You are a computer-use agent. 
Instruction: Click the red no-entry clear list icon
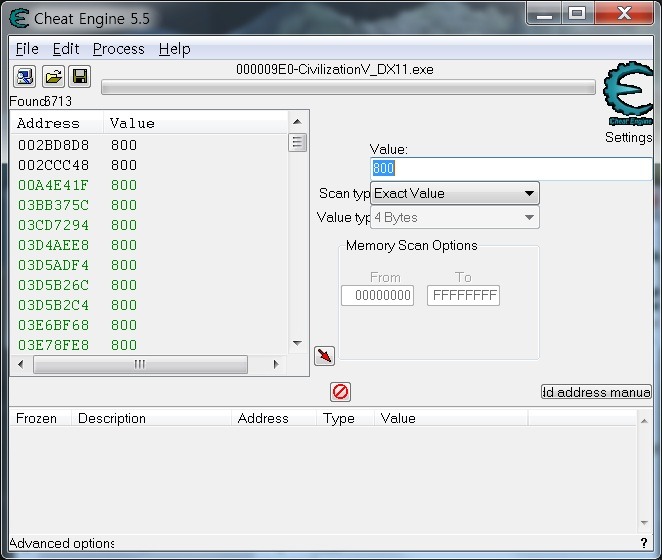(340, 391)
